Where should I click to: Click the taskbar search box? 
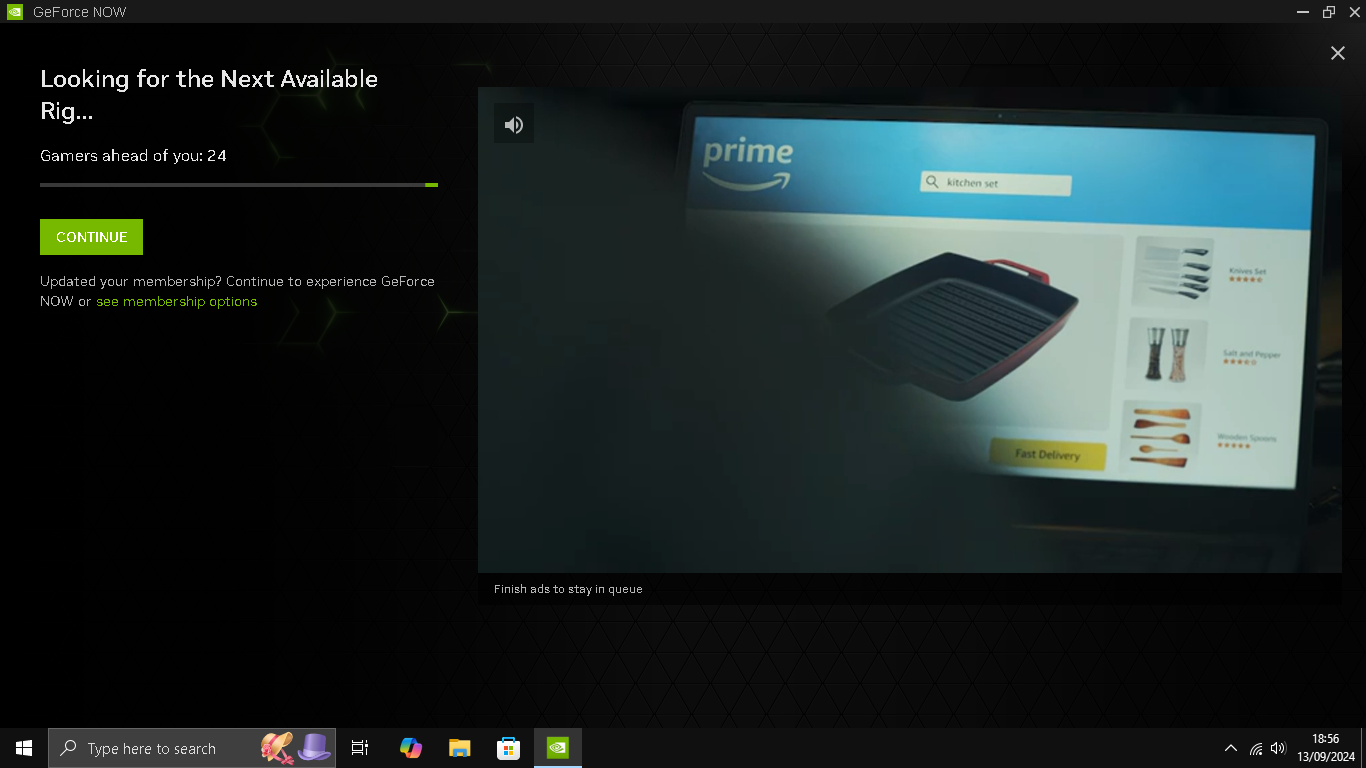coord(192,748)
